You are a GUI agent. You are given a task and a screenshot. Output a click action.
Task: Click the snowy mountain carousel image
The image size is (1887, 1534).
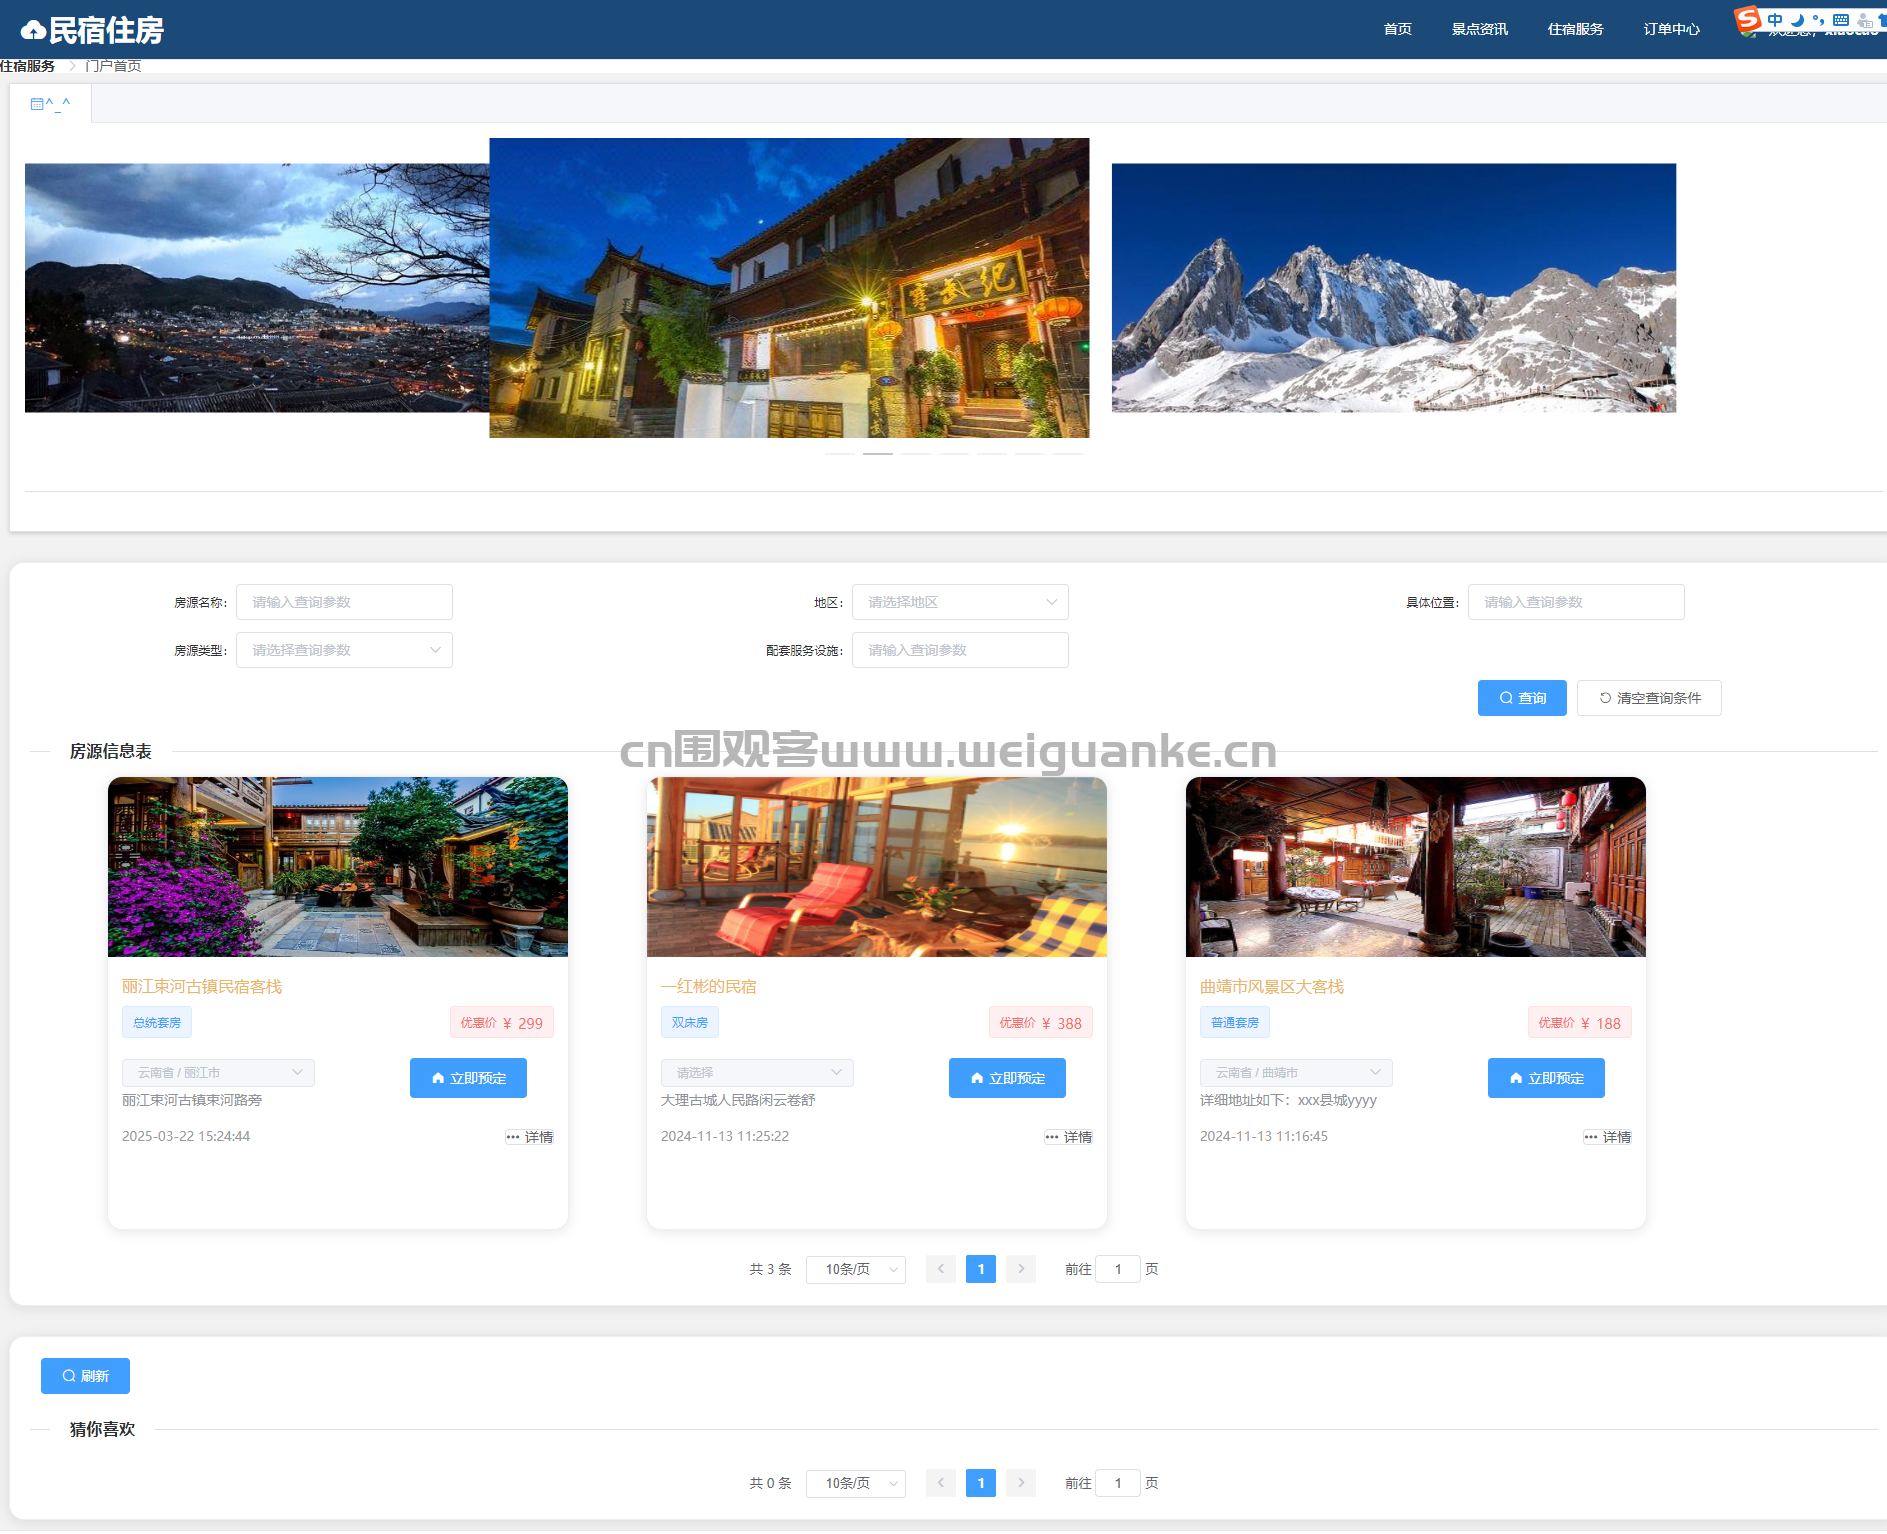click(x=1394, y=288)
